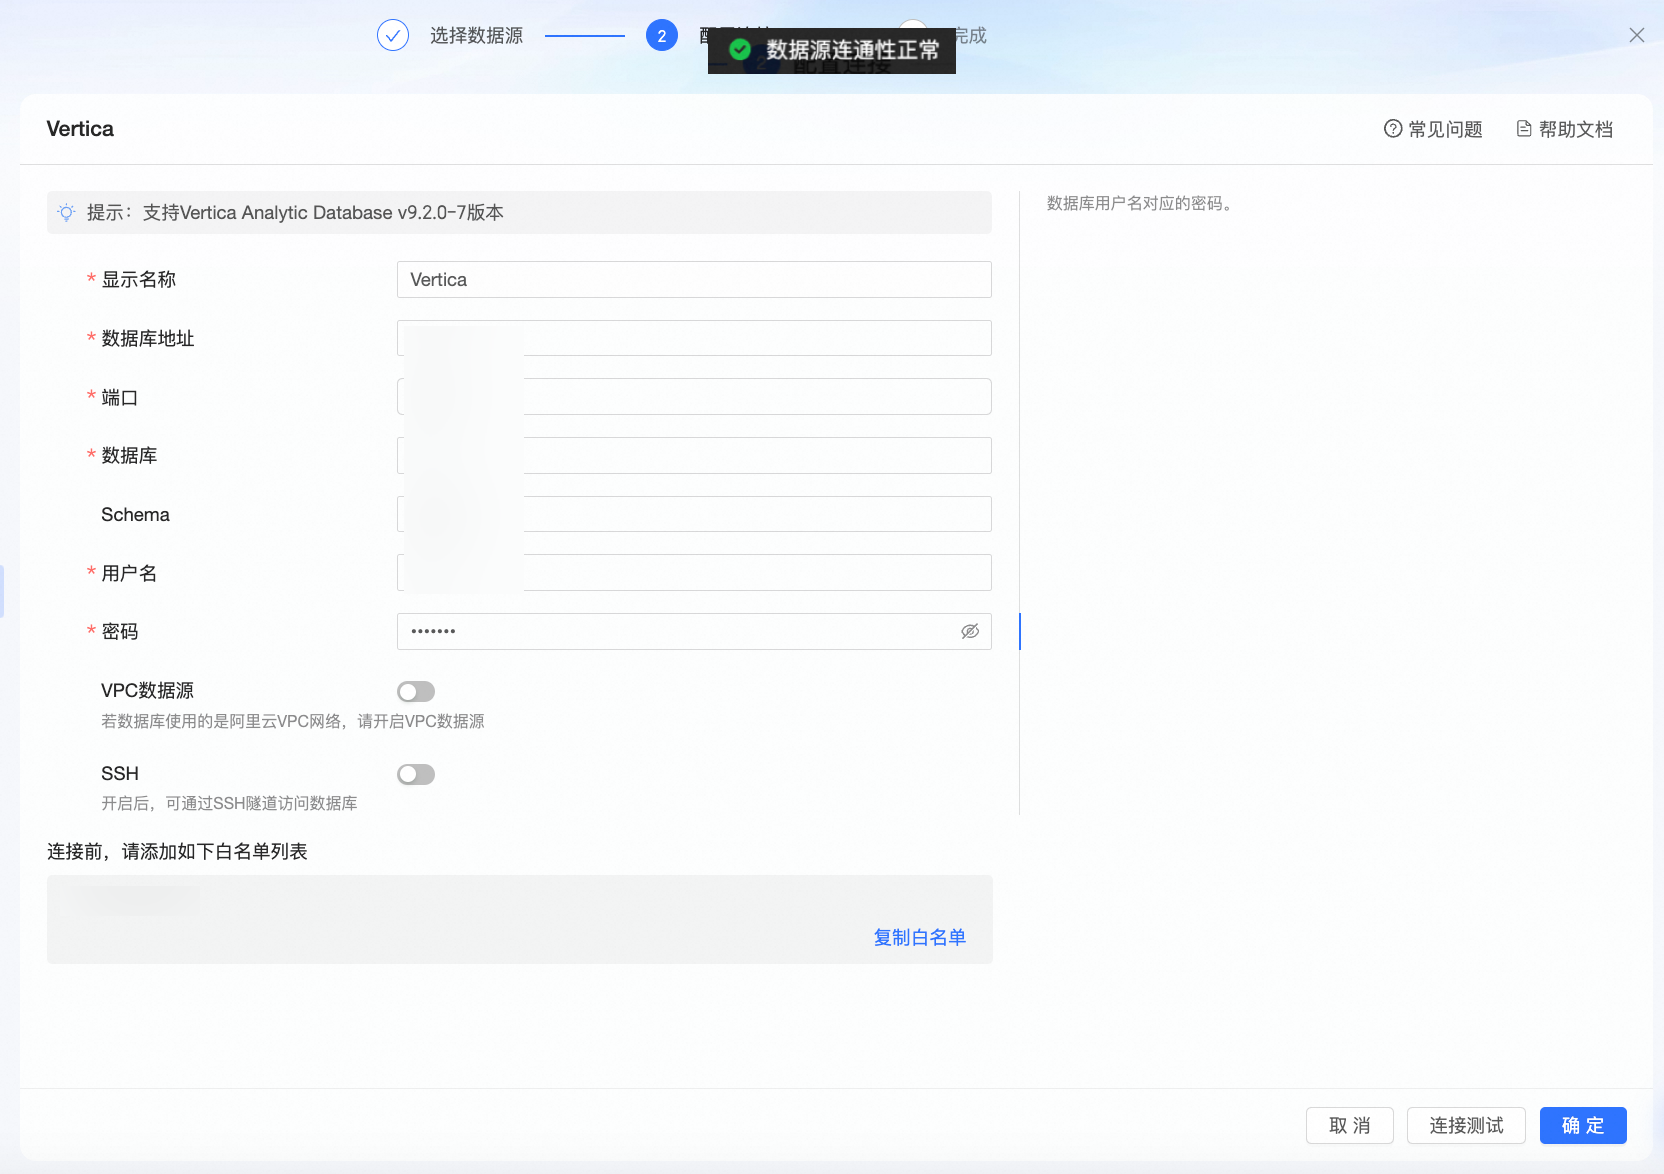
Task: Click the 若数据库使用的是阿里云VPC网络 hint text
Action: coord(293,721)
